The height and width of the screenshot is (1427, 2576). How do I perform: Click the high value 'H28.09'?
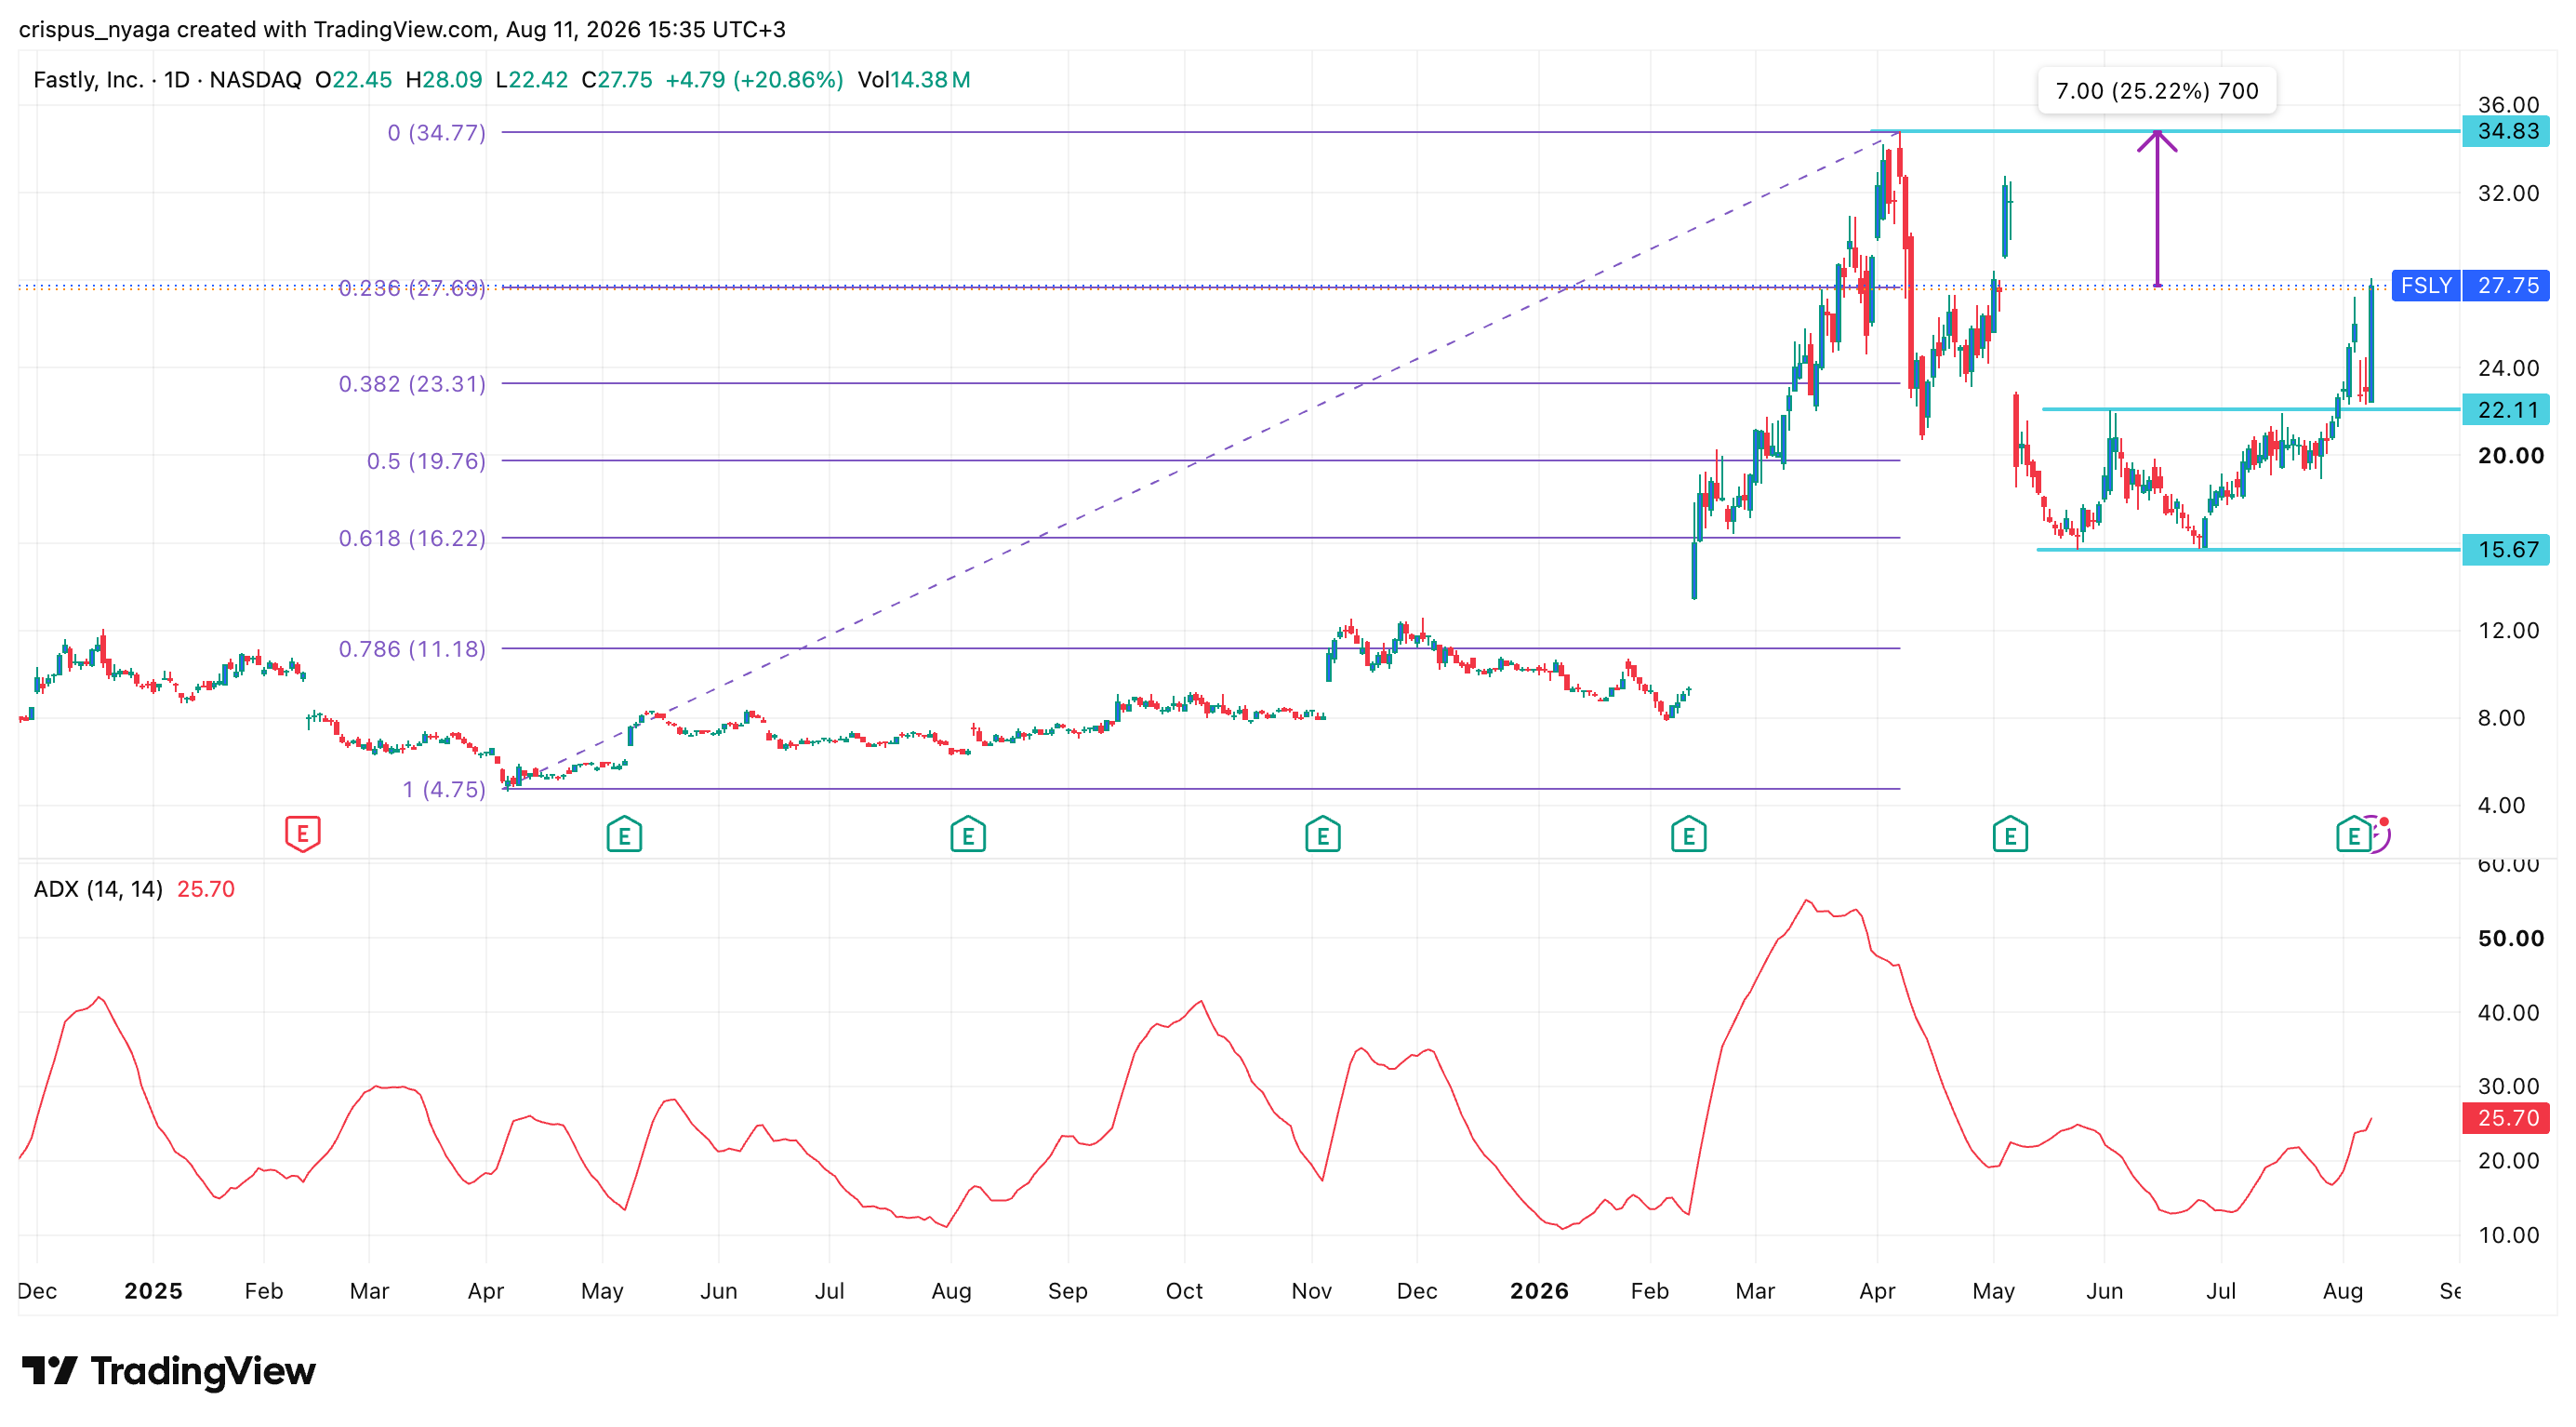pos(444,80)
